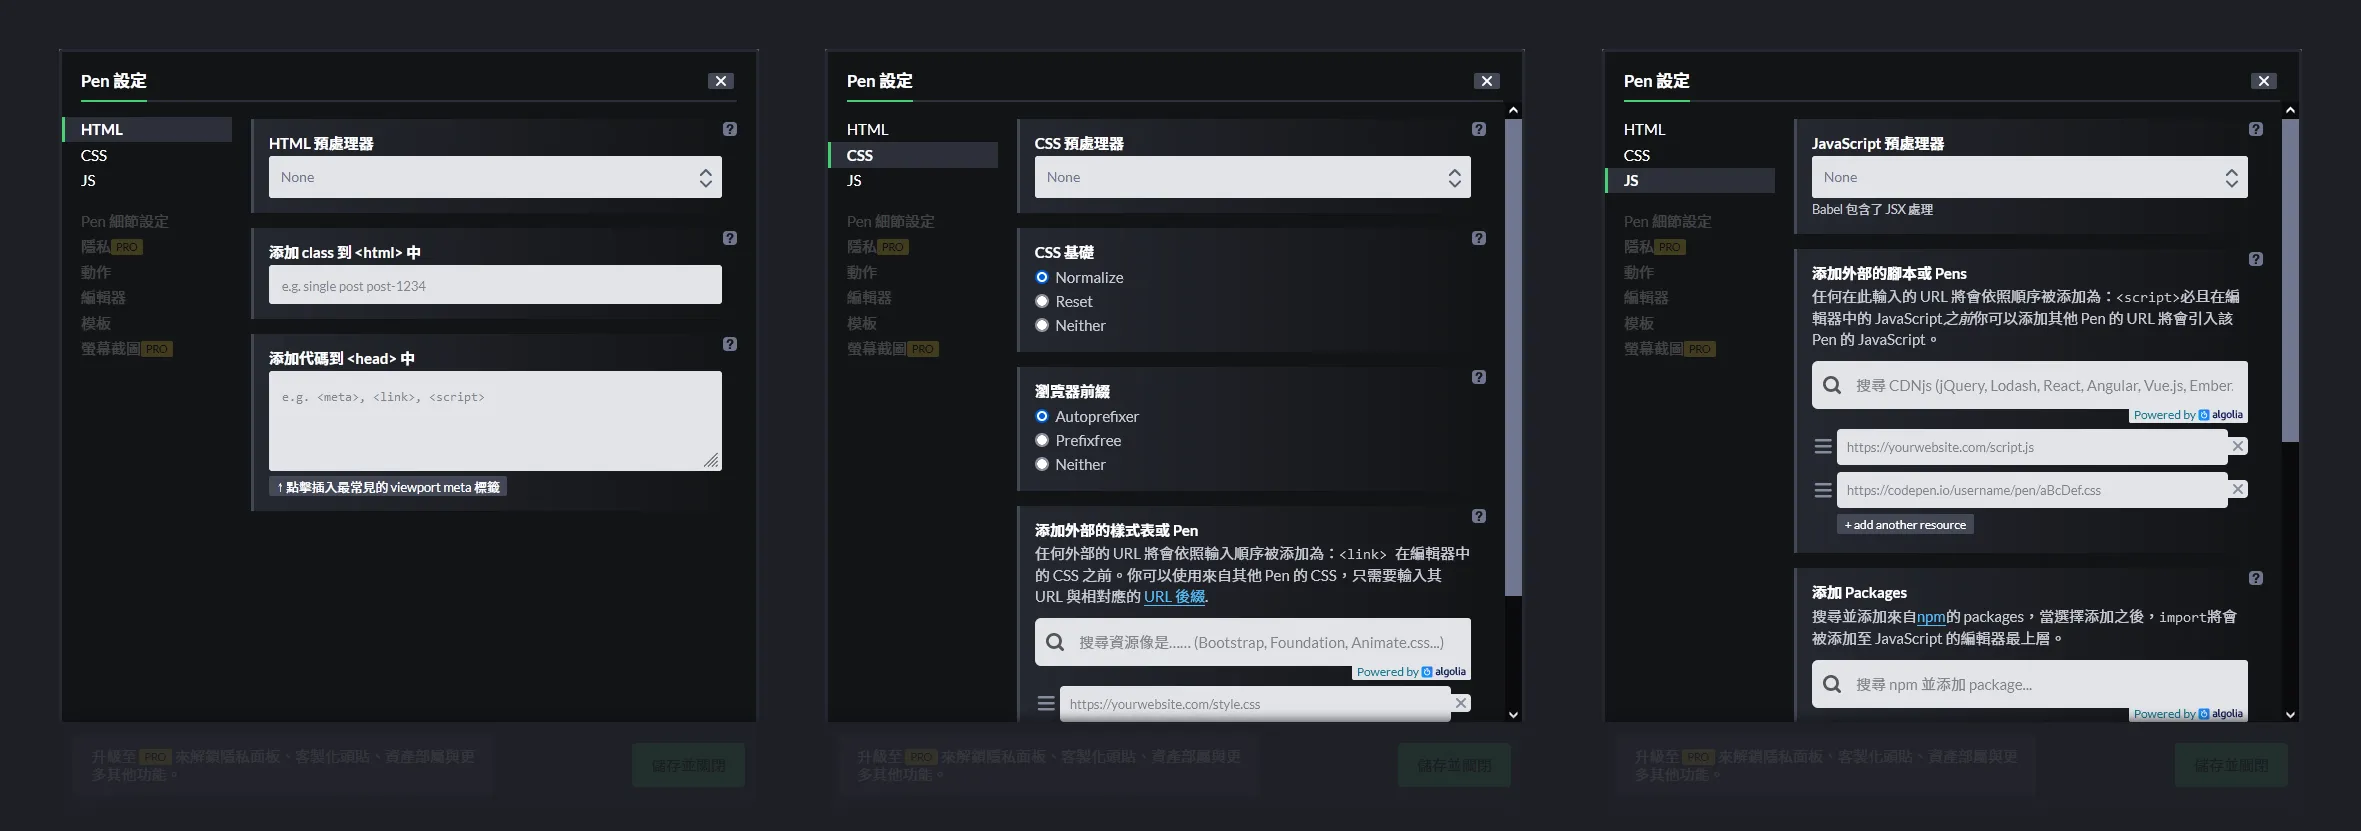Click help icon for 添加代碼到 <head> section
Image resolution: width=2361 pixels, height=831 pixels.
point(730,344)
